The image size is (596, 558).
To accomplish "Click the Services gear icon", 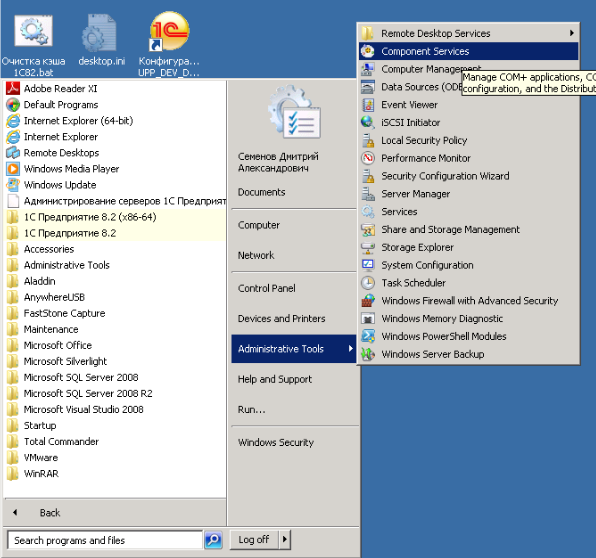I will tap(368, 211).
